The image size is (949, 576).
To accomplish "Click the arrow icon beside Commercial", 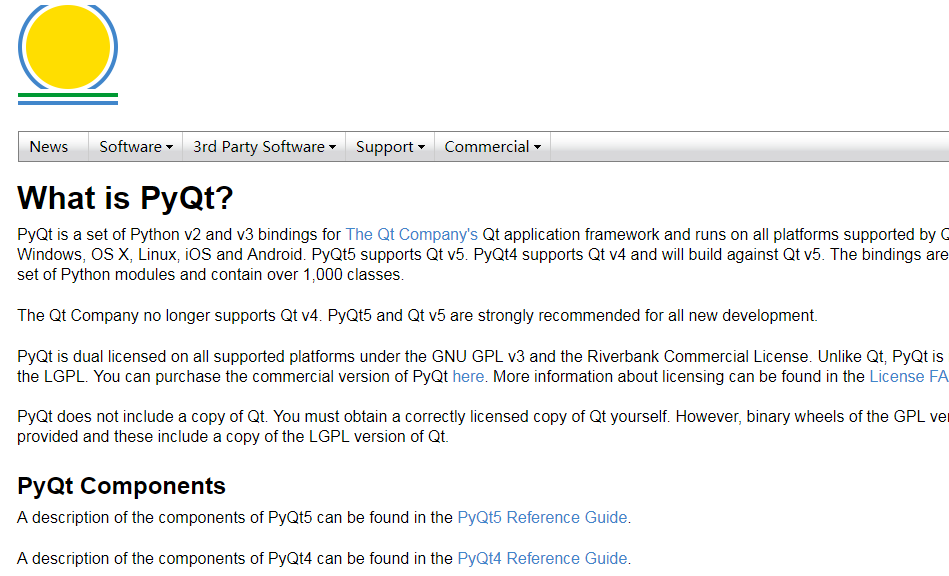I will click(537, 147).
